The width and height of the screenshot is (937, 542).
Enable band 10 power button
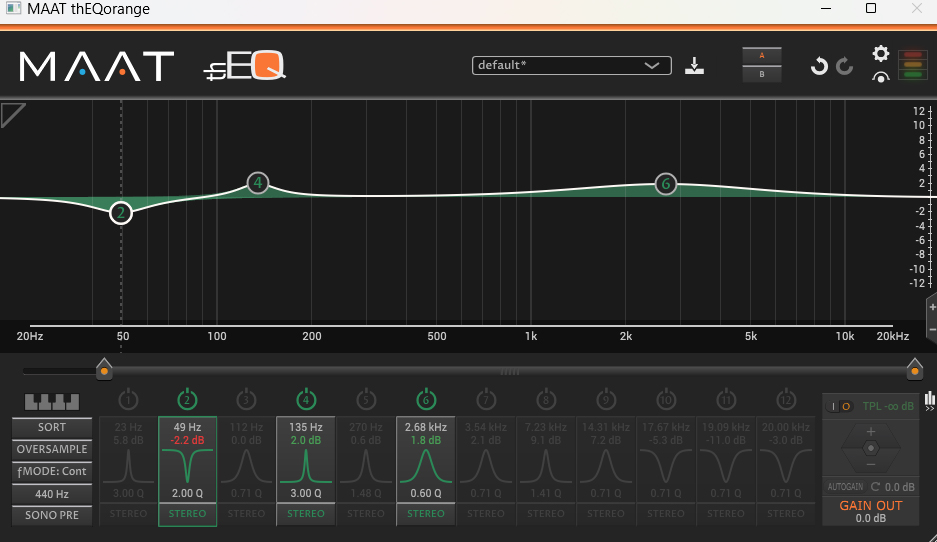666,399
